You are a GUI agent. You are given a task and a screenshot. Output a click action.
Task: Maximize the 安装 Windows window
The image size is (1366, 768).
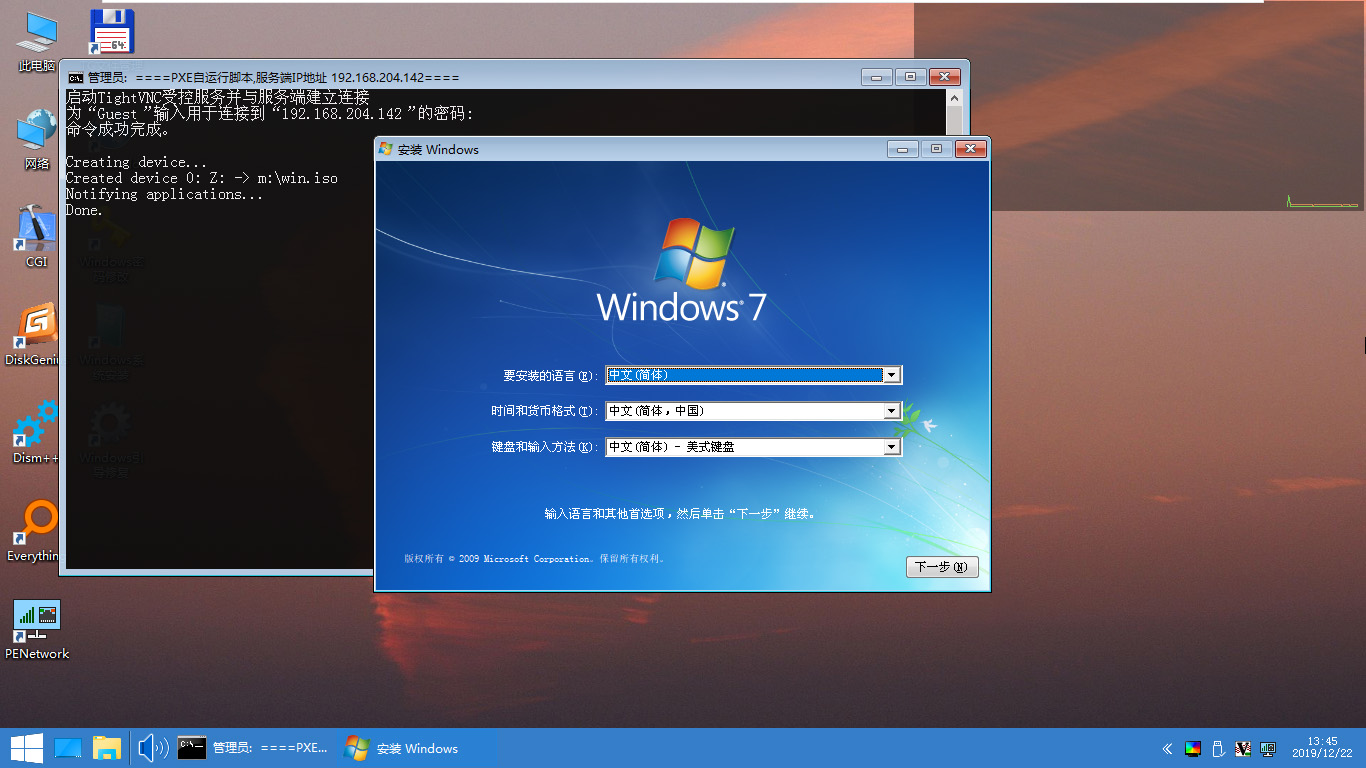point(936,149)
